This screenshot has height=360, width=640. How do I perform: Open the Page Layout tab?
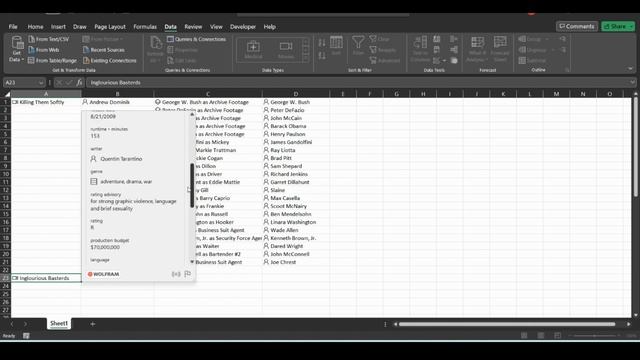point(110,27)
